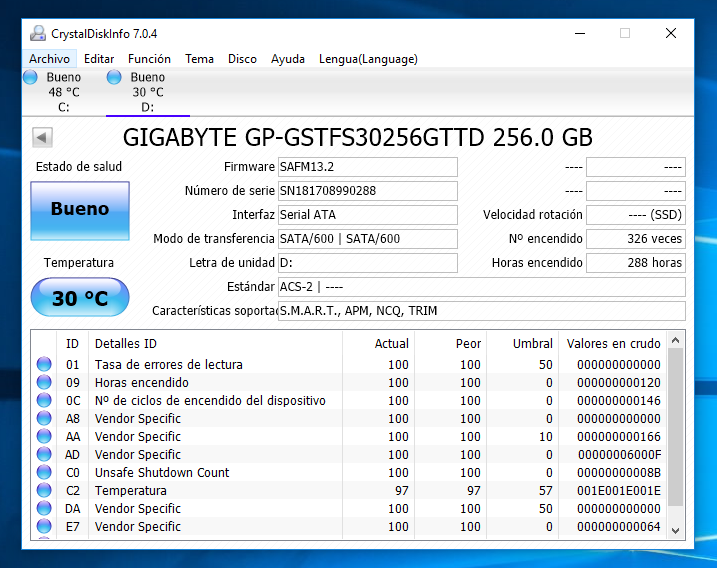Open the Disco menu
Image resolution: width=717 pixels, height=568 pixels.
click(x=242, y=59)
